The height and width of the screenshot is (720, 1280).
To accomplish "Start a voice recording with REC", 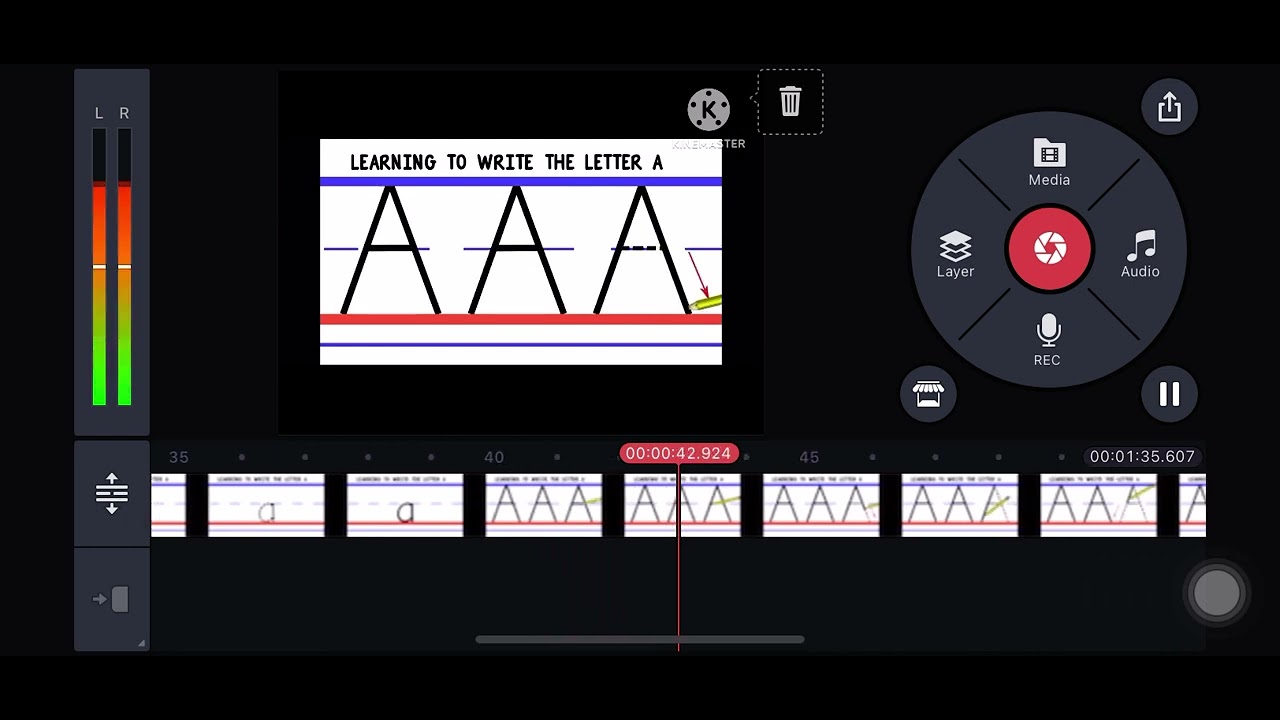I will click(1047, 341).
